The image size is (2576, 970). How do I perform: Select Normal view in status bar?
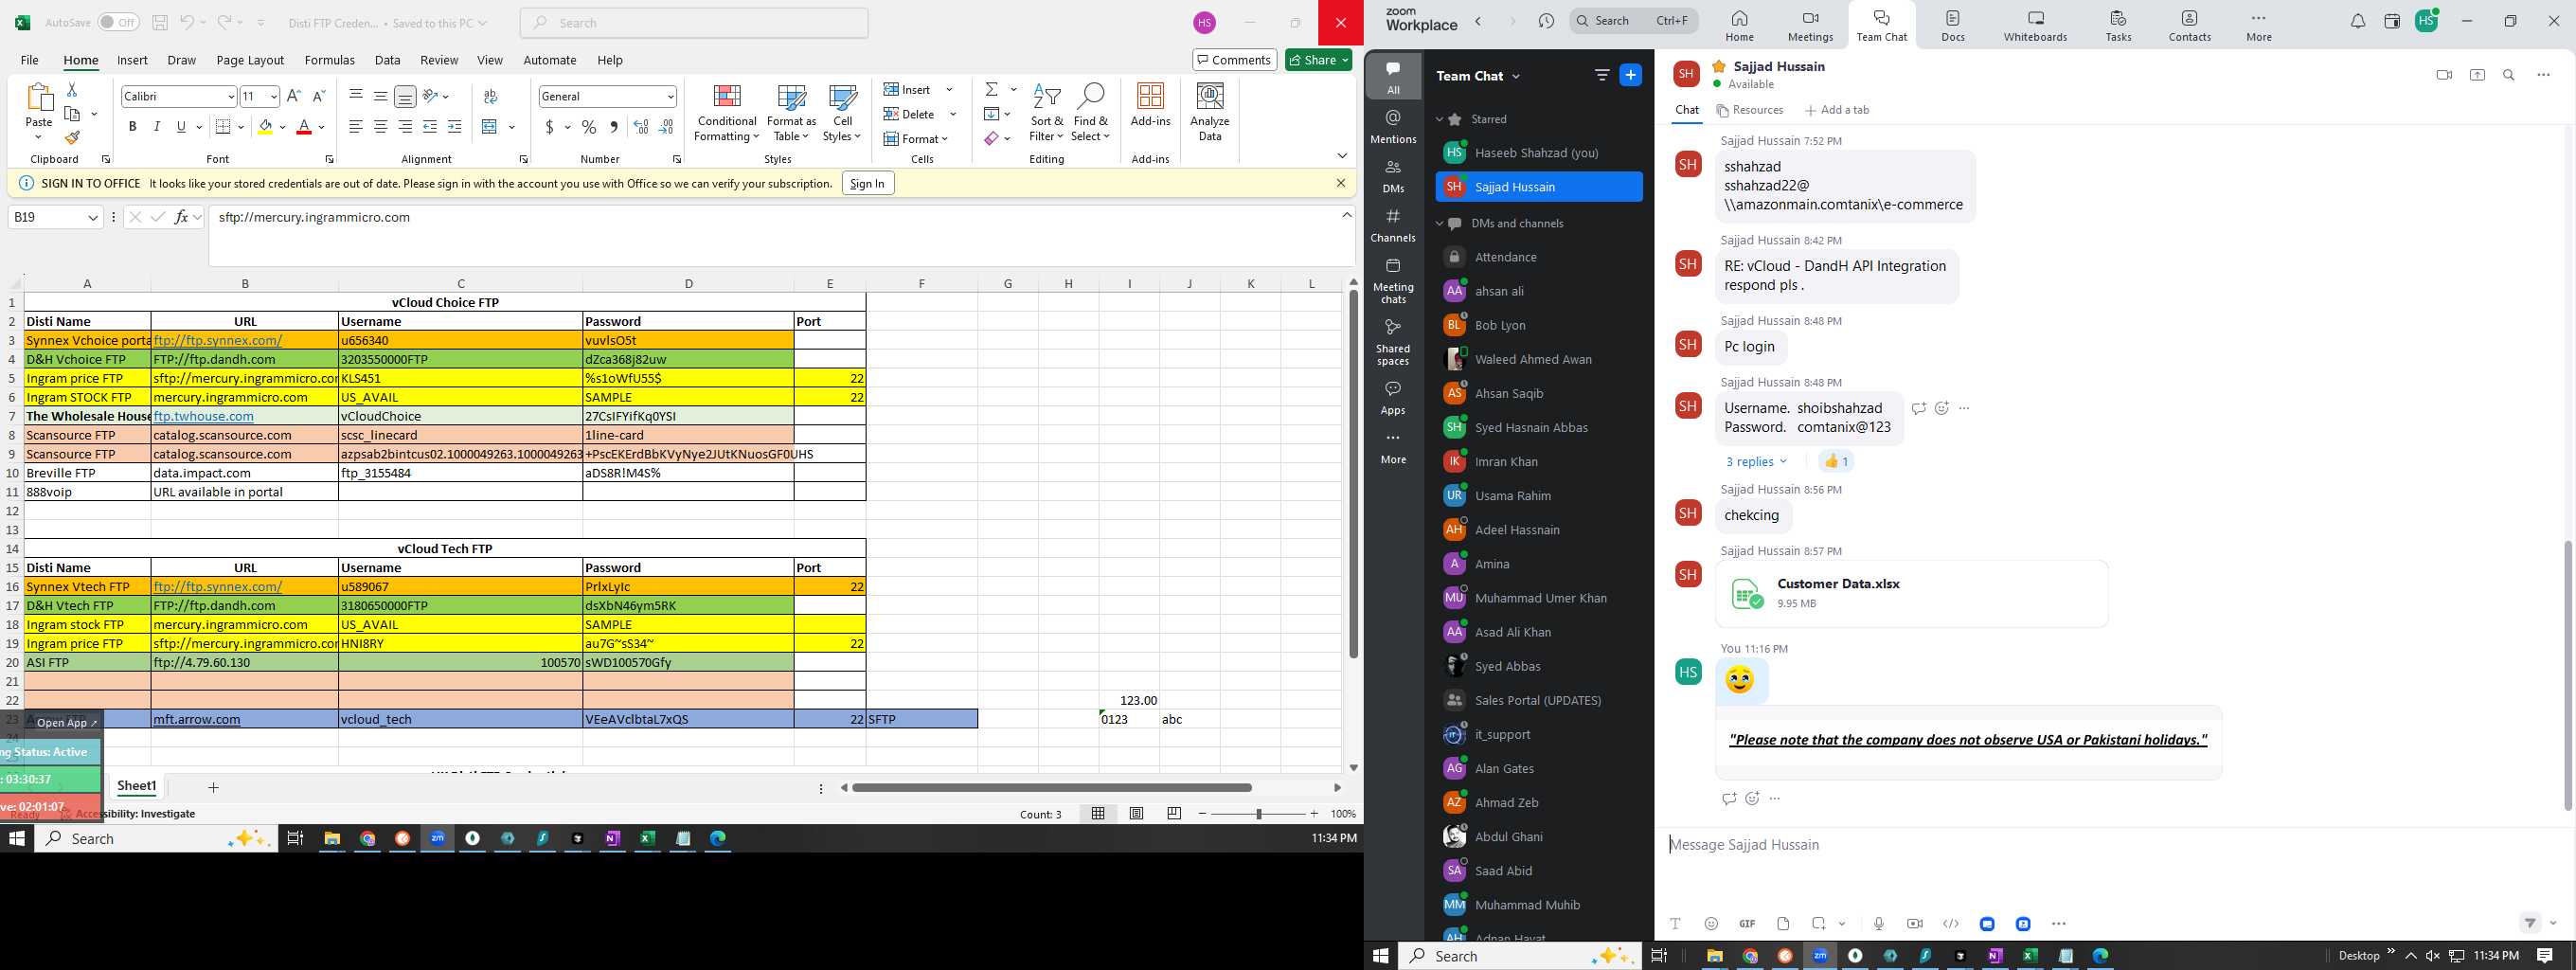[1098, 814]
